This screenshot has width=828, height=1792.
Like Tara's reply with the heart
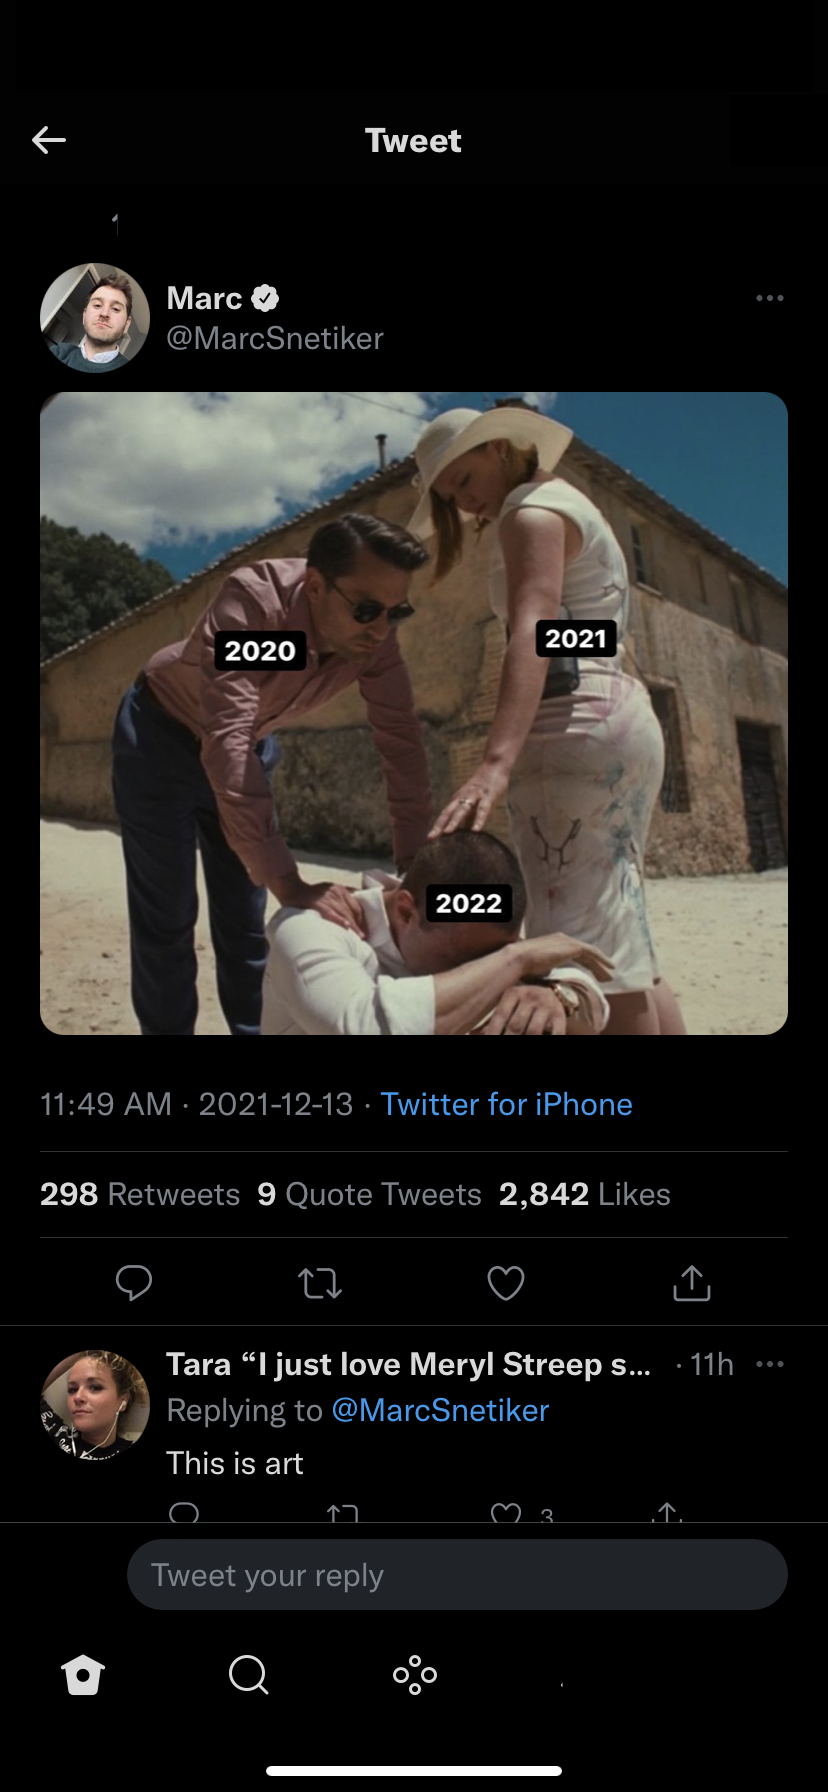(506, 1514)
